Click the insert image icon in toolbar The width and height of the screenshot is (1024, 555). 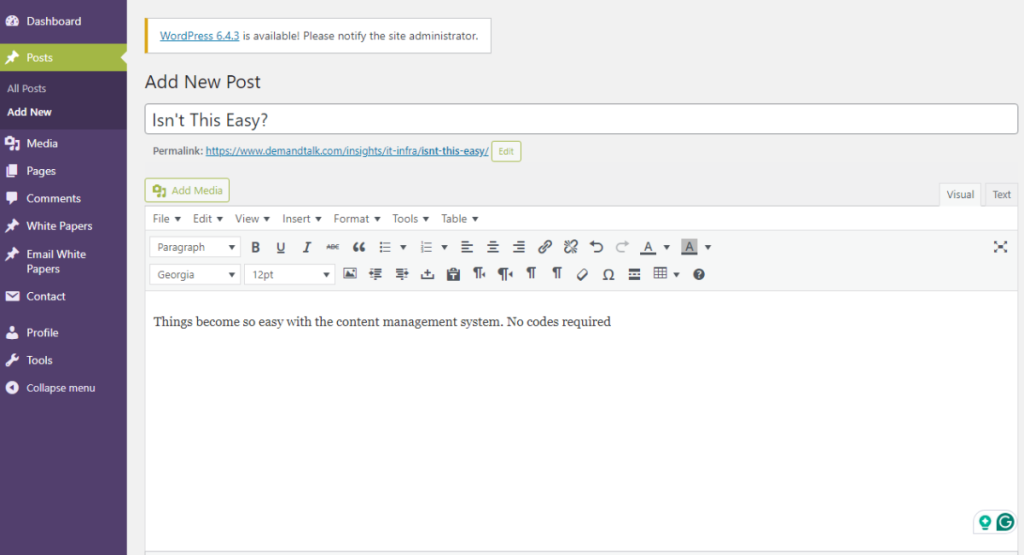(x=350, y=274)
